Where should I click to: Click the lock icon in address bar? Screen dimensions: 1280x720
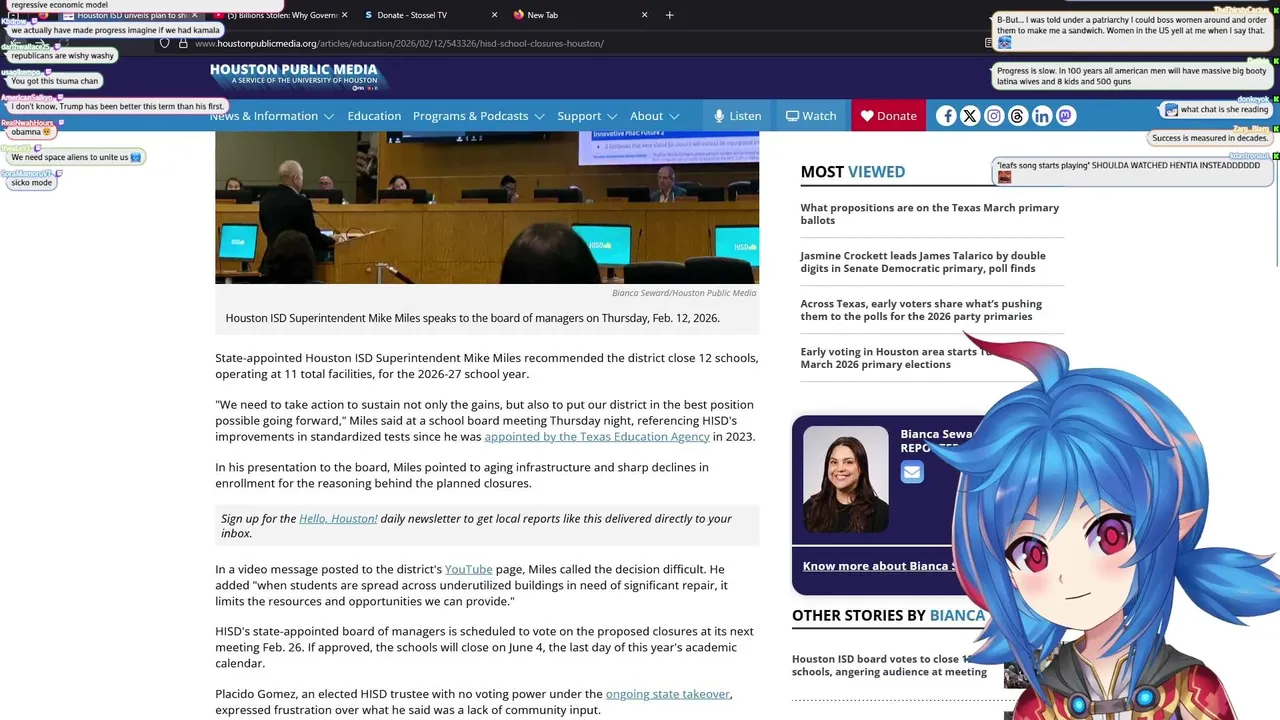[183, 43]
